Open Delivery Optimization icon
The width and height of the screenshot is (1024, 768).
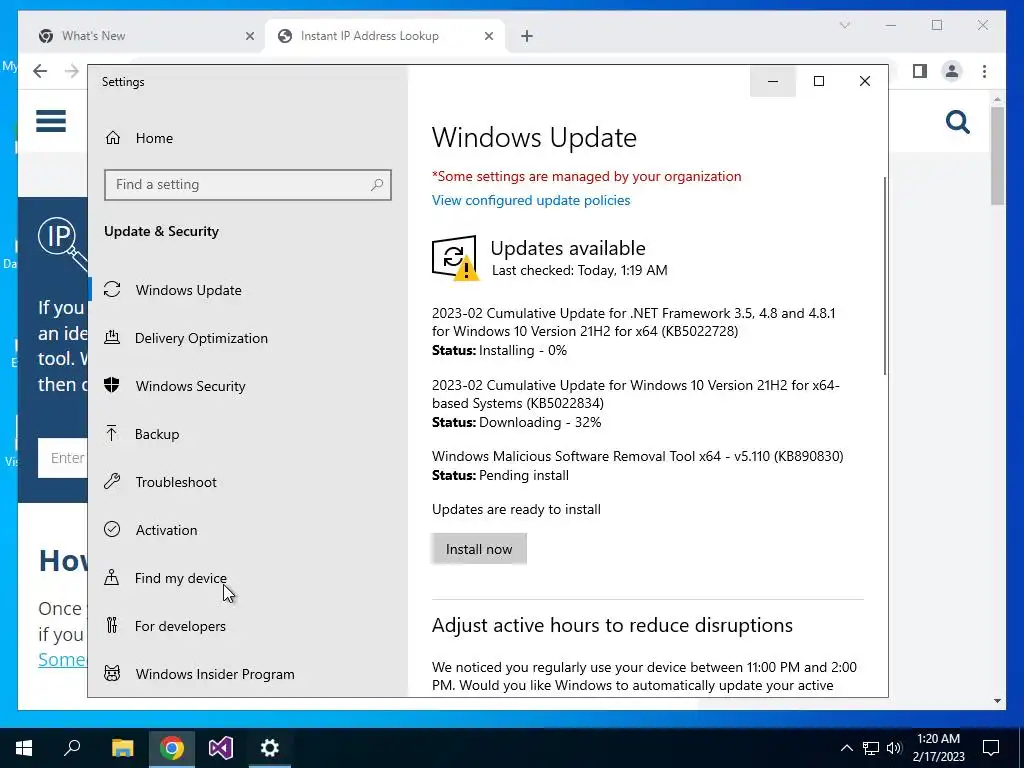pos(112,338)
